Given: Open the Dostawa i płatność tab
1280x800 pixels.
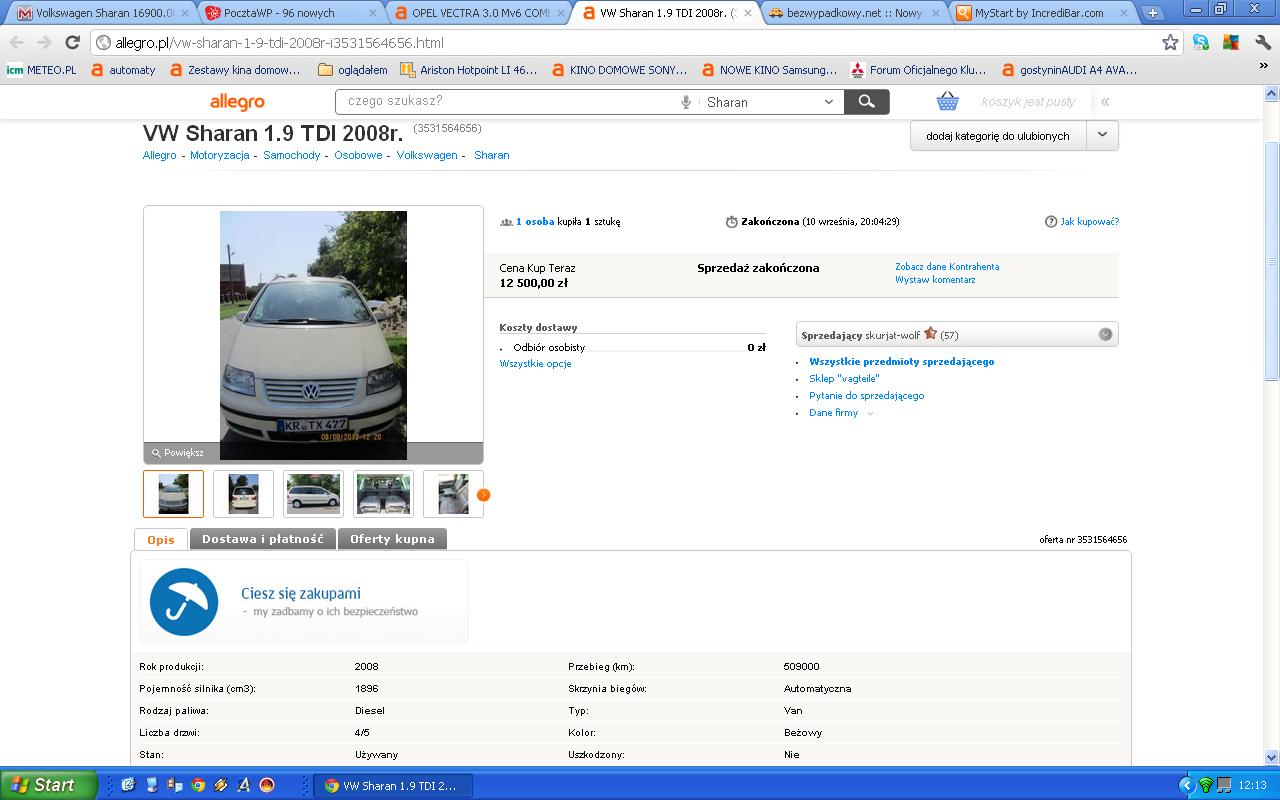Looking at the screenshot, I should [263, 539].
